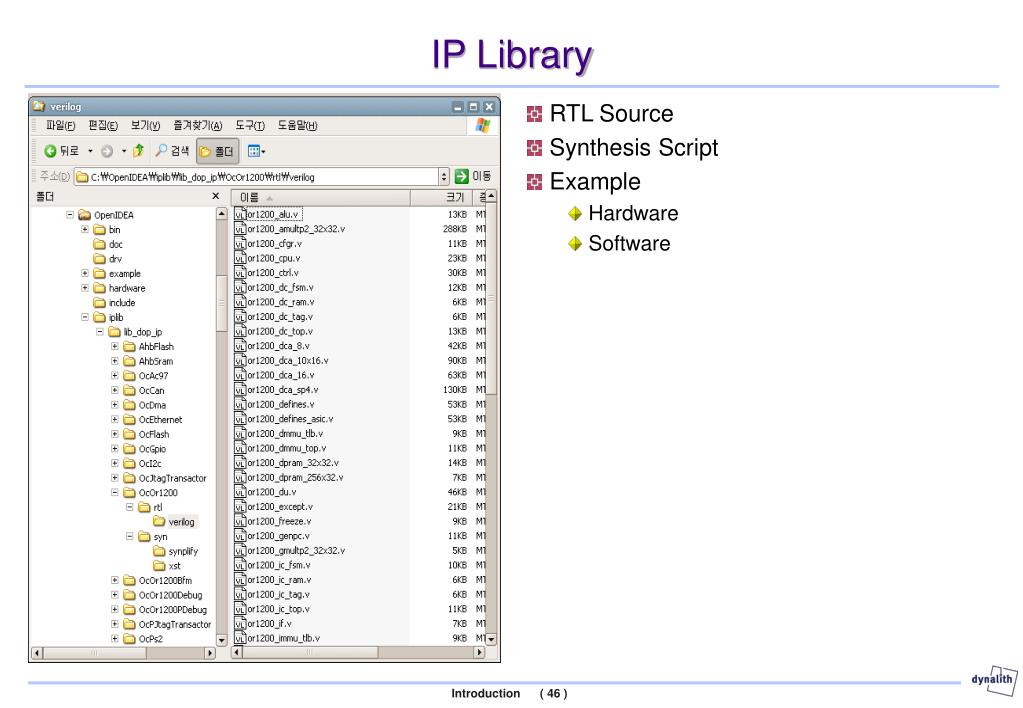Open the address bar dropdown
The width and height of the screenshot is (1023, 708).
(x=444, y=177)
